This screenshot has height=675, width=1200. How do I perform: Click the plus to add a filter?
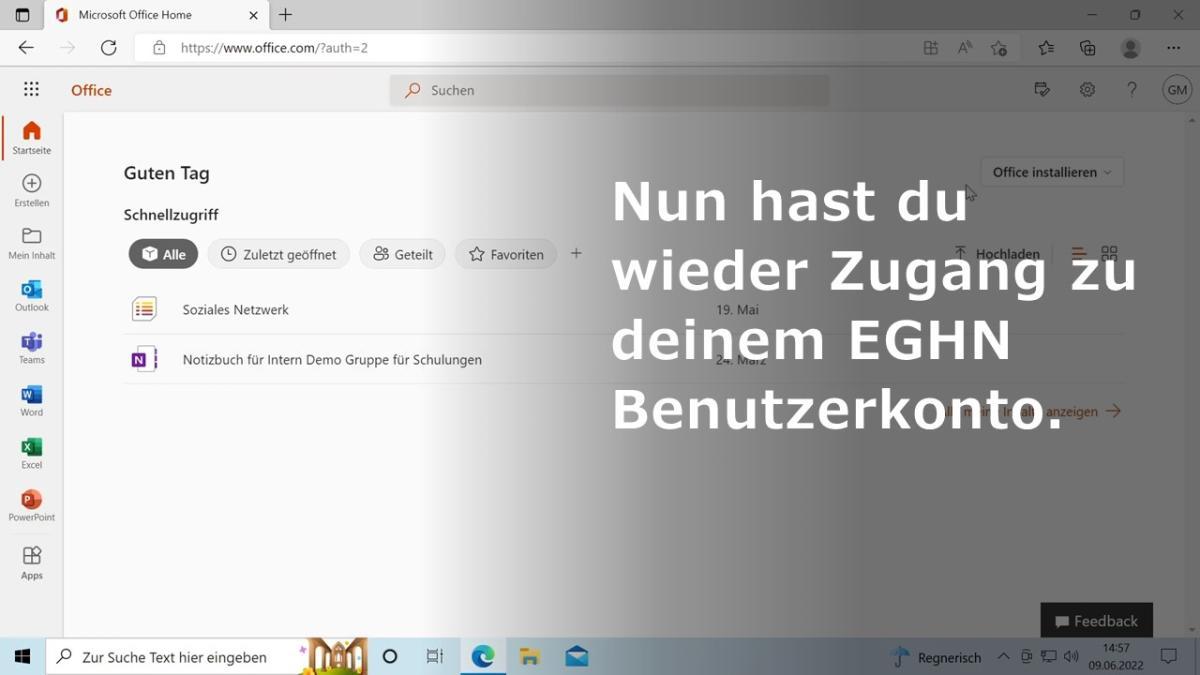pyautogui.click(x=576, y=254)
